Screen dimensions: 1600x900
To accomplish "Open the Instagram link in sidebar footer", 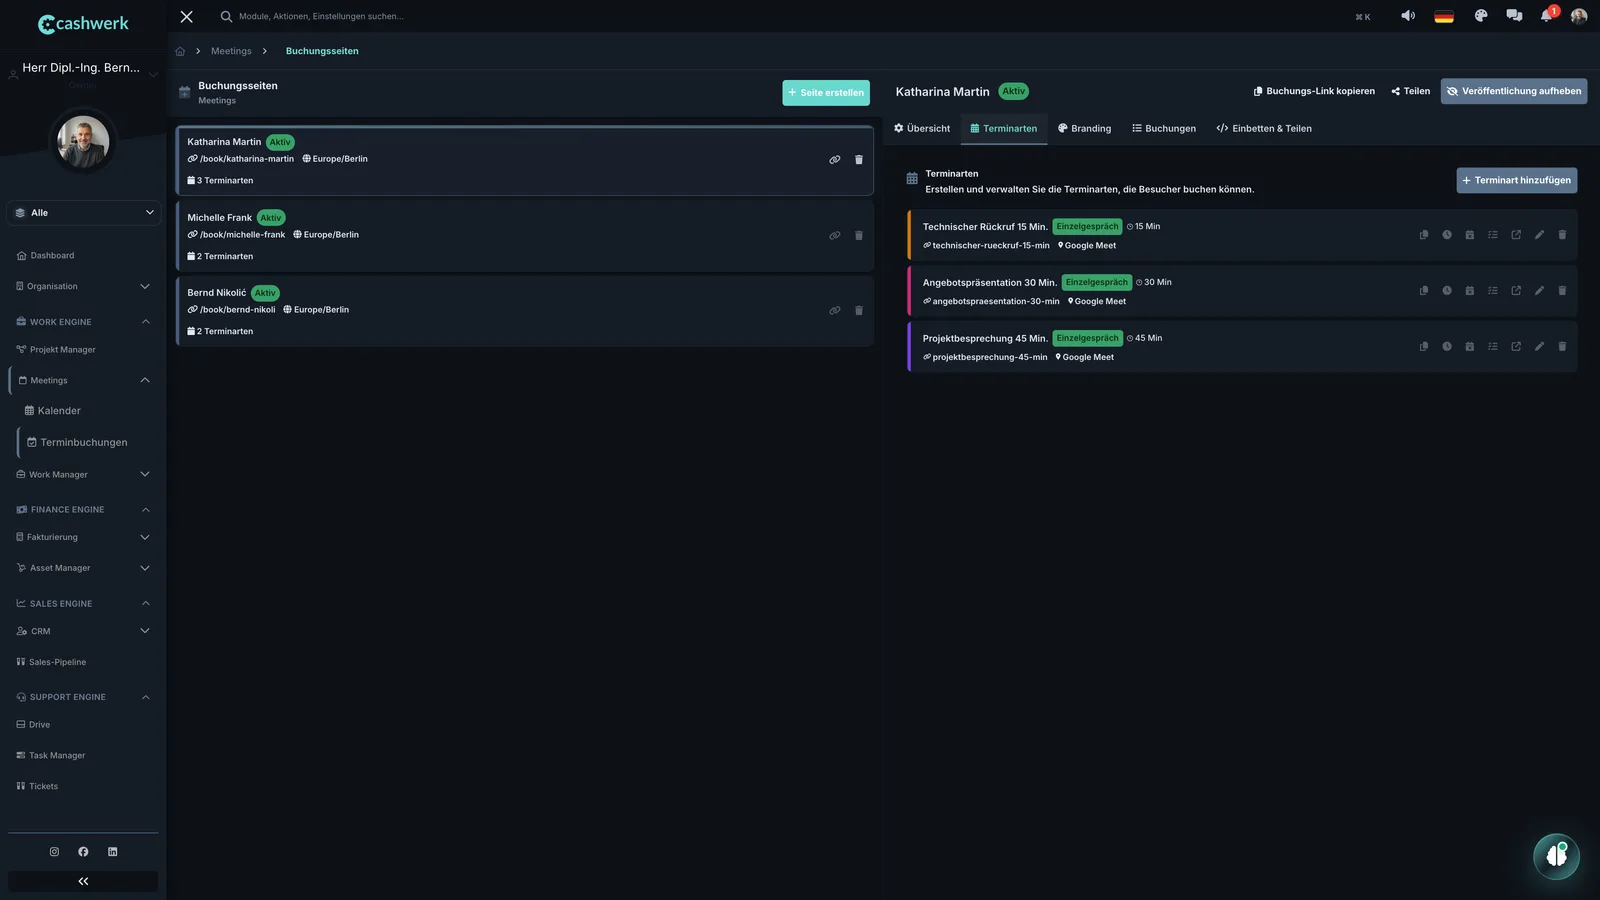I will click(x=54, y=852).
